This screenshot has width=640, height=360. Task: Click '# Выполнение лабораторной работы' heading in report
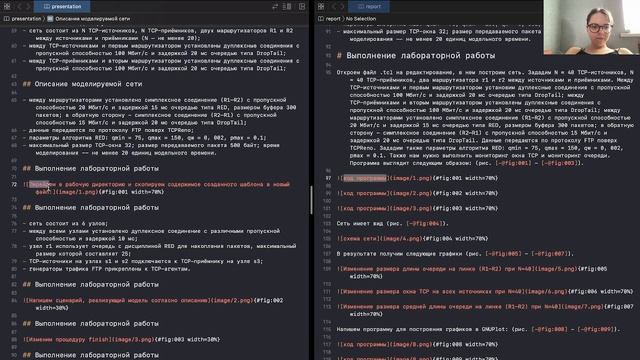[x=416, y=56]
